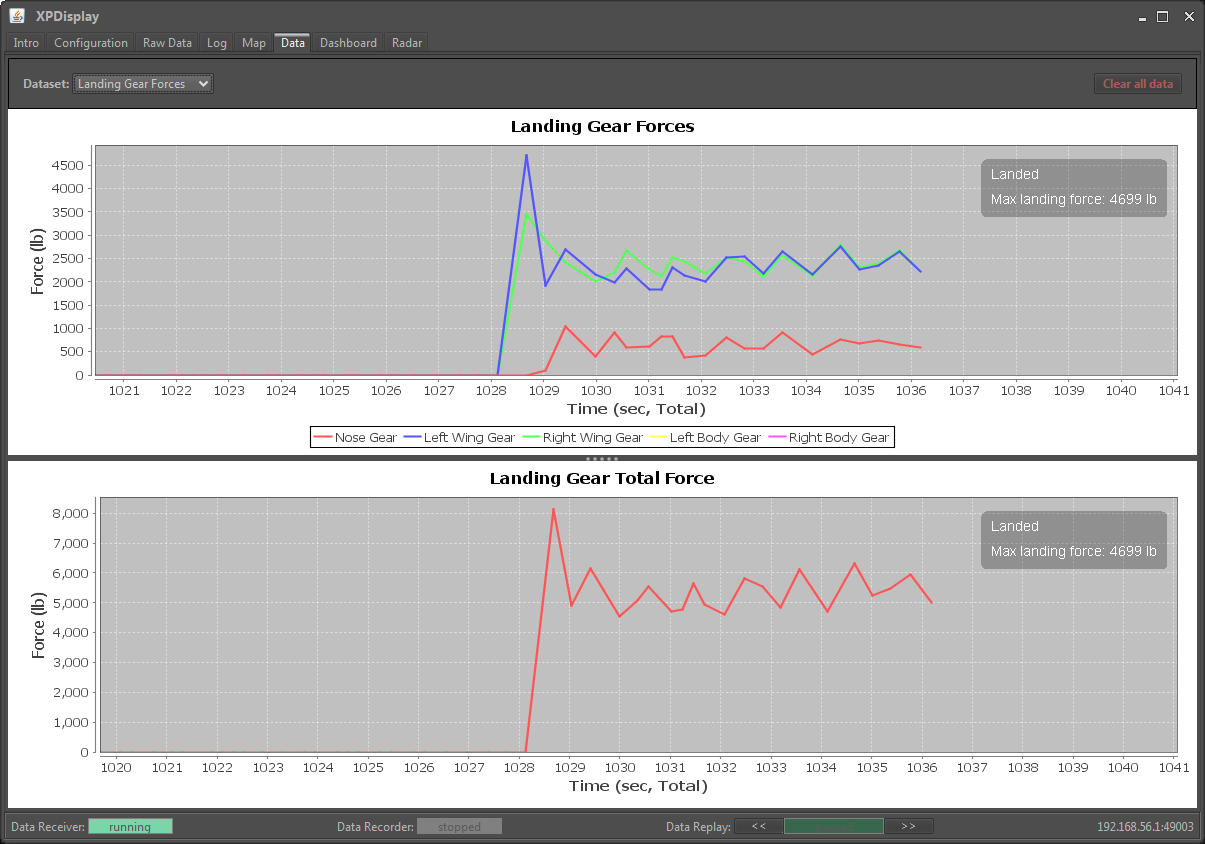Click the Java app icon in title bar
This screenshot has width=1205, height=844.
coord(17,16)
